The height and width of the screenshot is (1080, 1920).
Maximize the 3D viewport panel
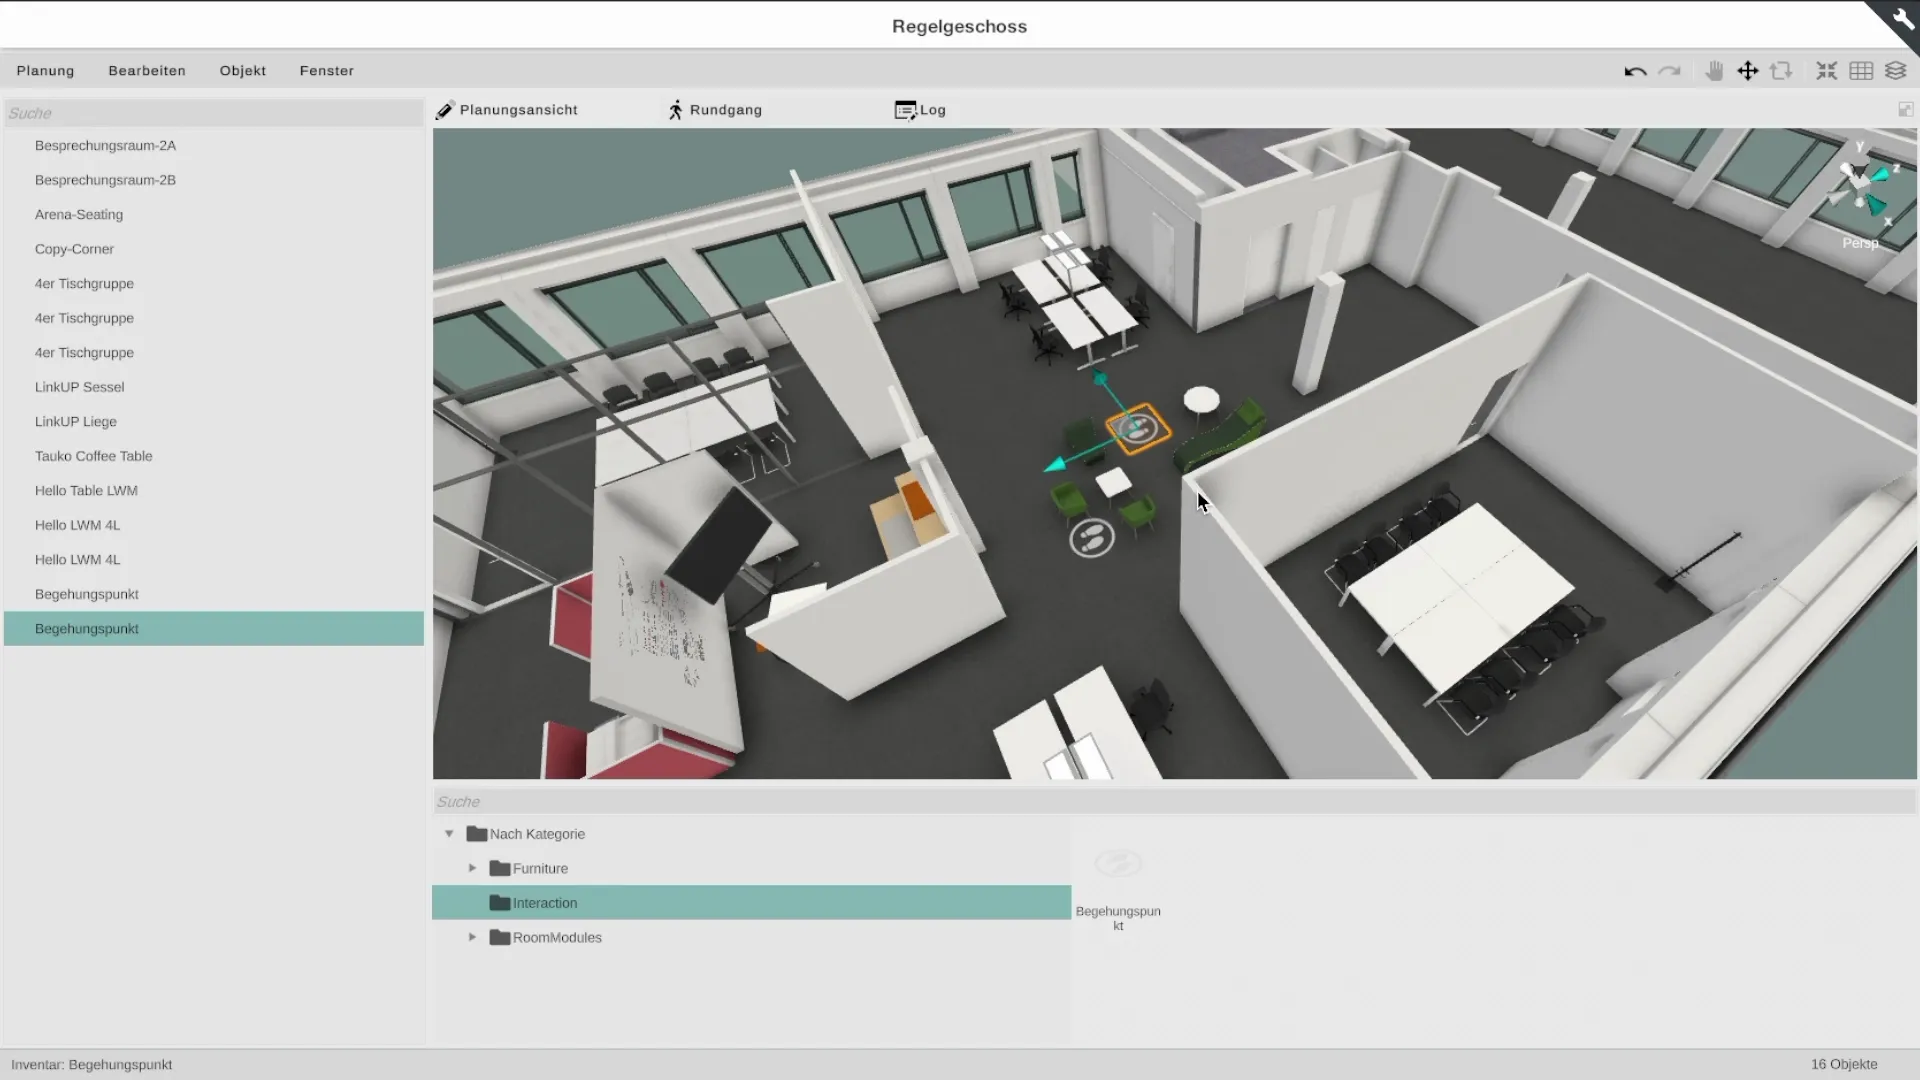point(1905,109)
